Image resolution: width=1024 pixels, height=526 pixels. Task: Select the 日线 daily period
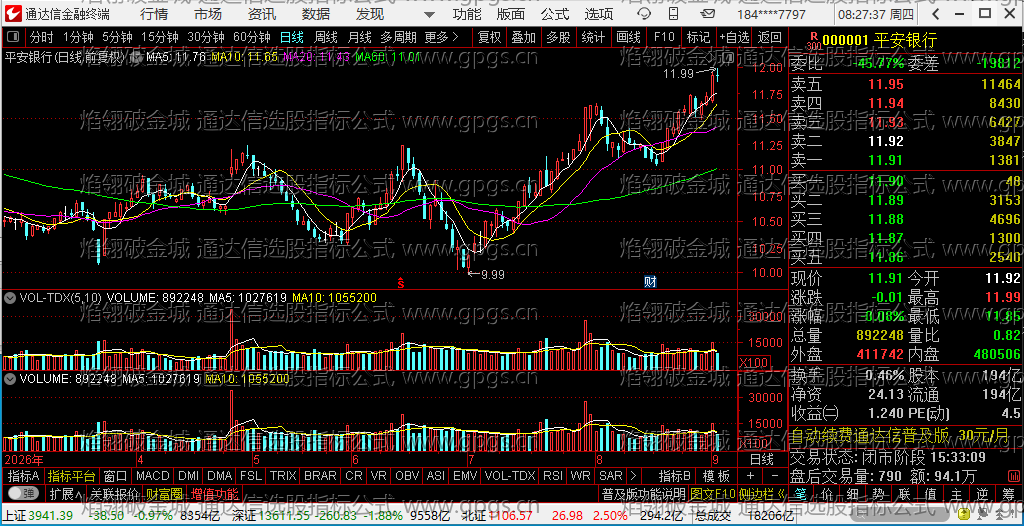pyautogui.click(x=291, y=37)
